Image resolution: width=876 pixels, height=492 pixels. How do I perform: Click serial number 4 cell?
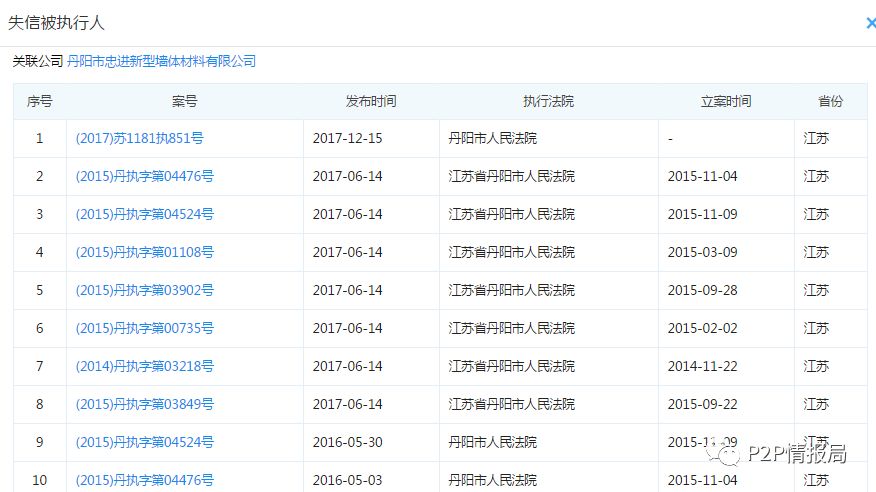[40, 252]
